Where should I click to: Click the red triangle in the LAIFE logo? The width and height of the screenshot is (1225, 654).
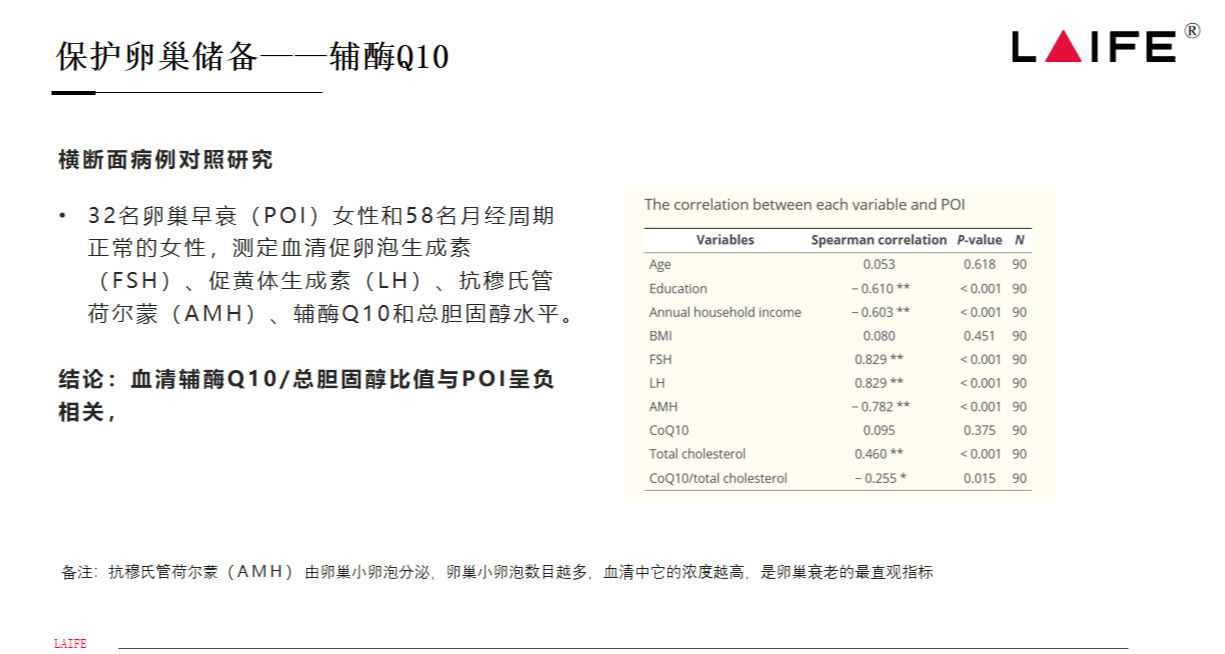point(1063,47)
